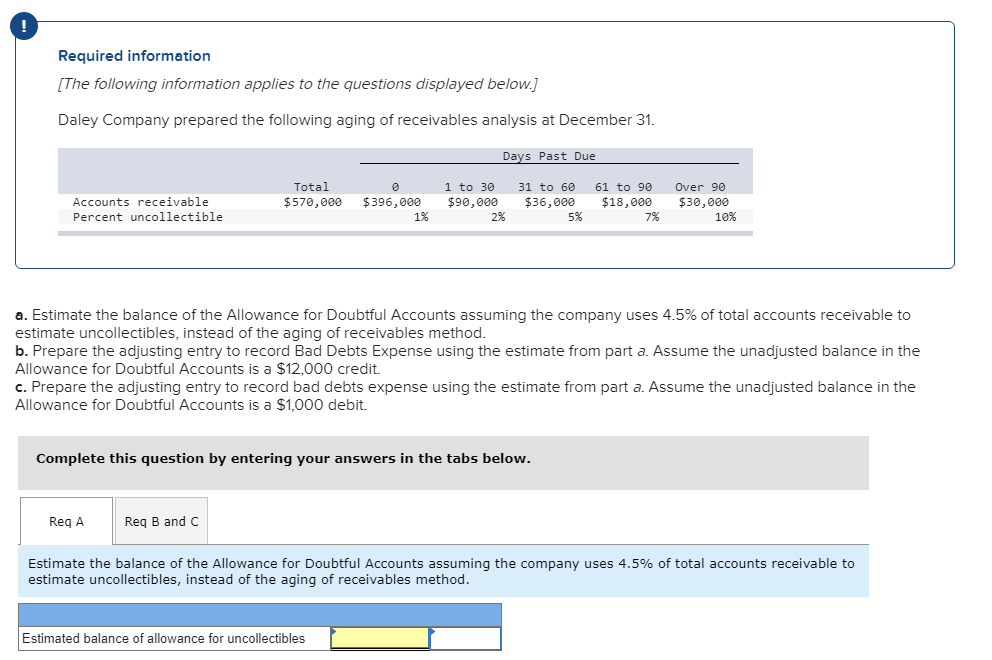Click the Days Past Due header

pyautogui.click(x=549, y=156)
